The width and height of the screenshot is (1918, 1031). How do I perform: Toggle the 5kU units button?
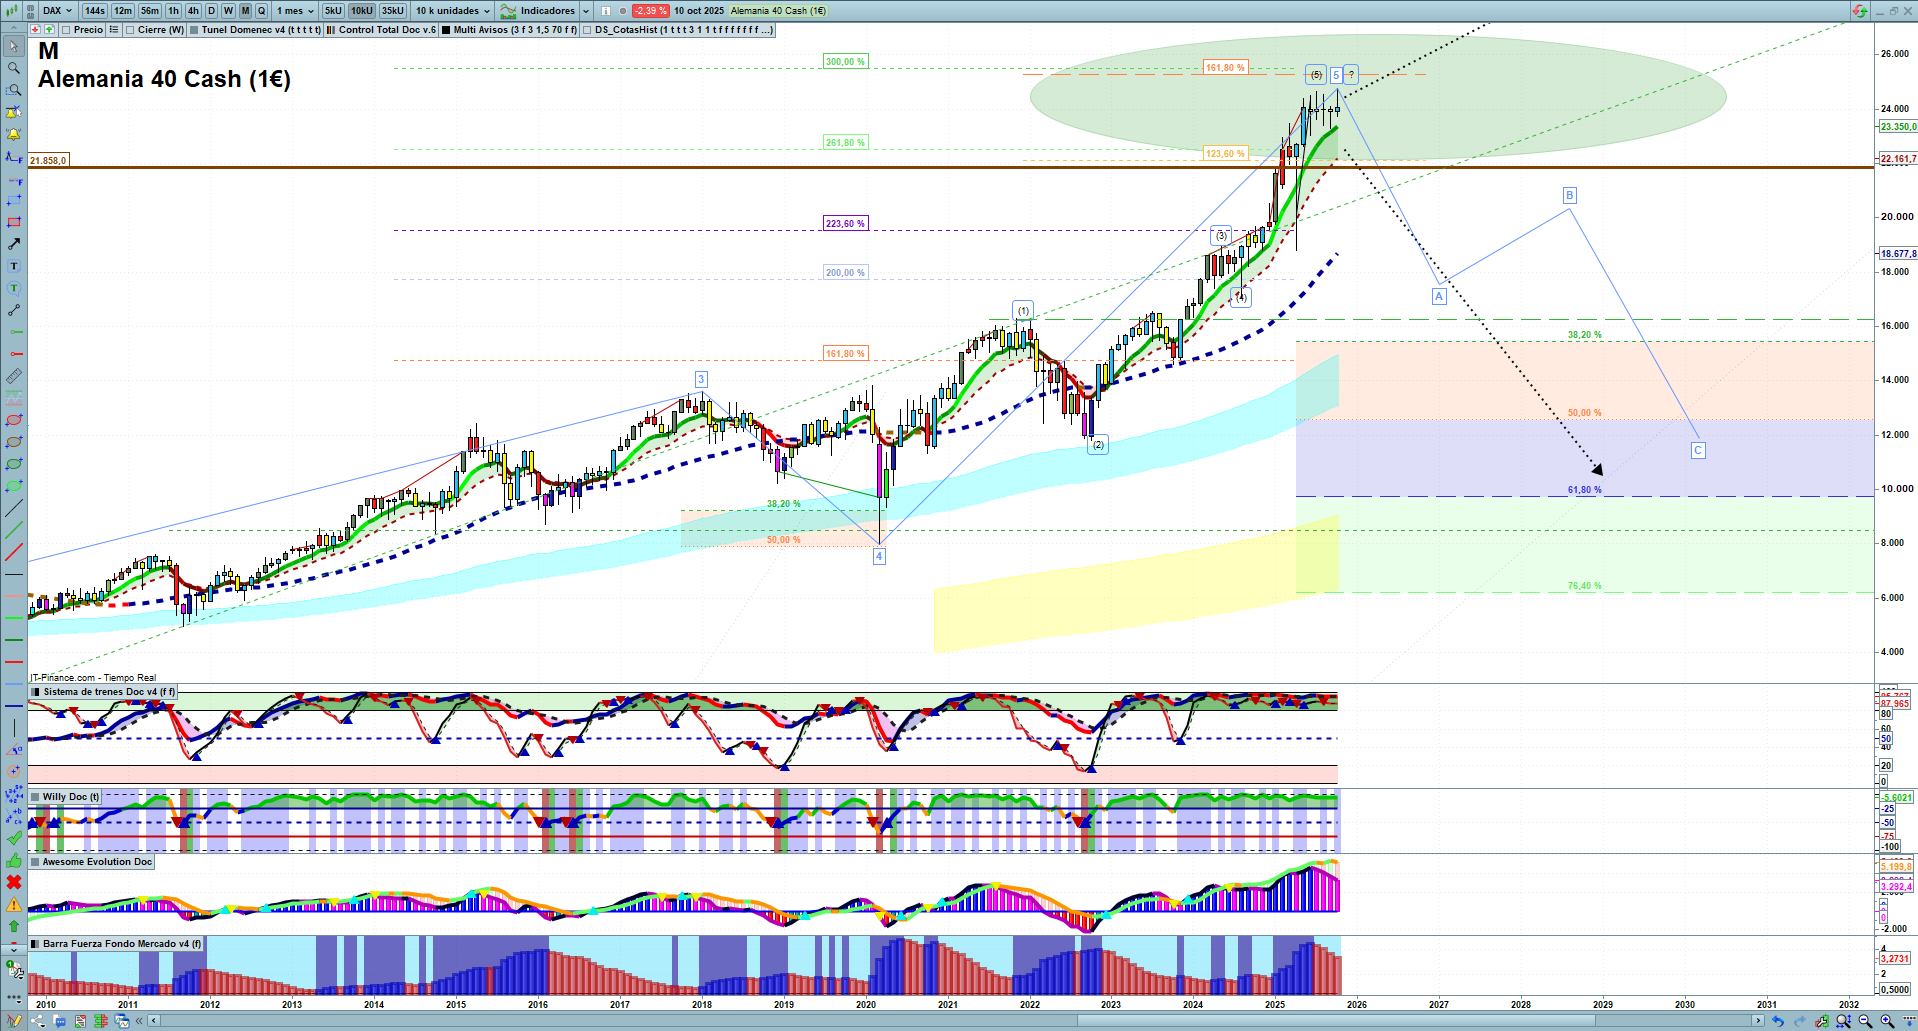[333, 11]
